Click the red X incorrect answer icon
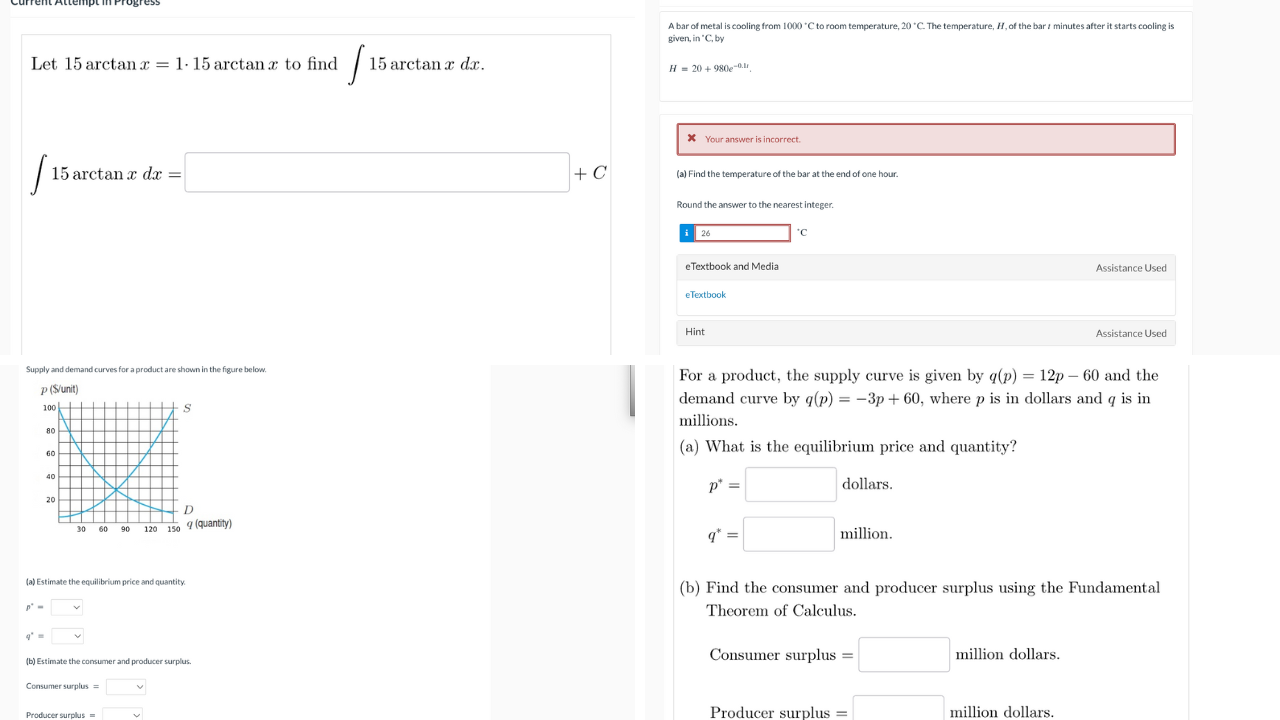Viewport: 1280px width, 720px height. click(x=693, y=139)
